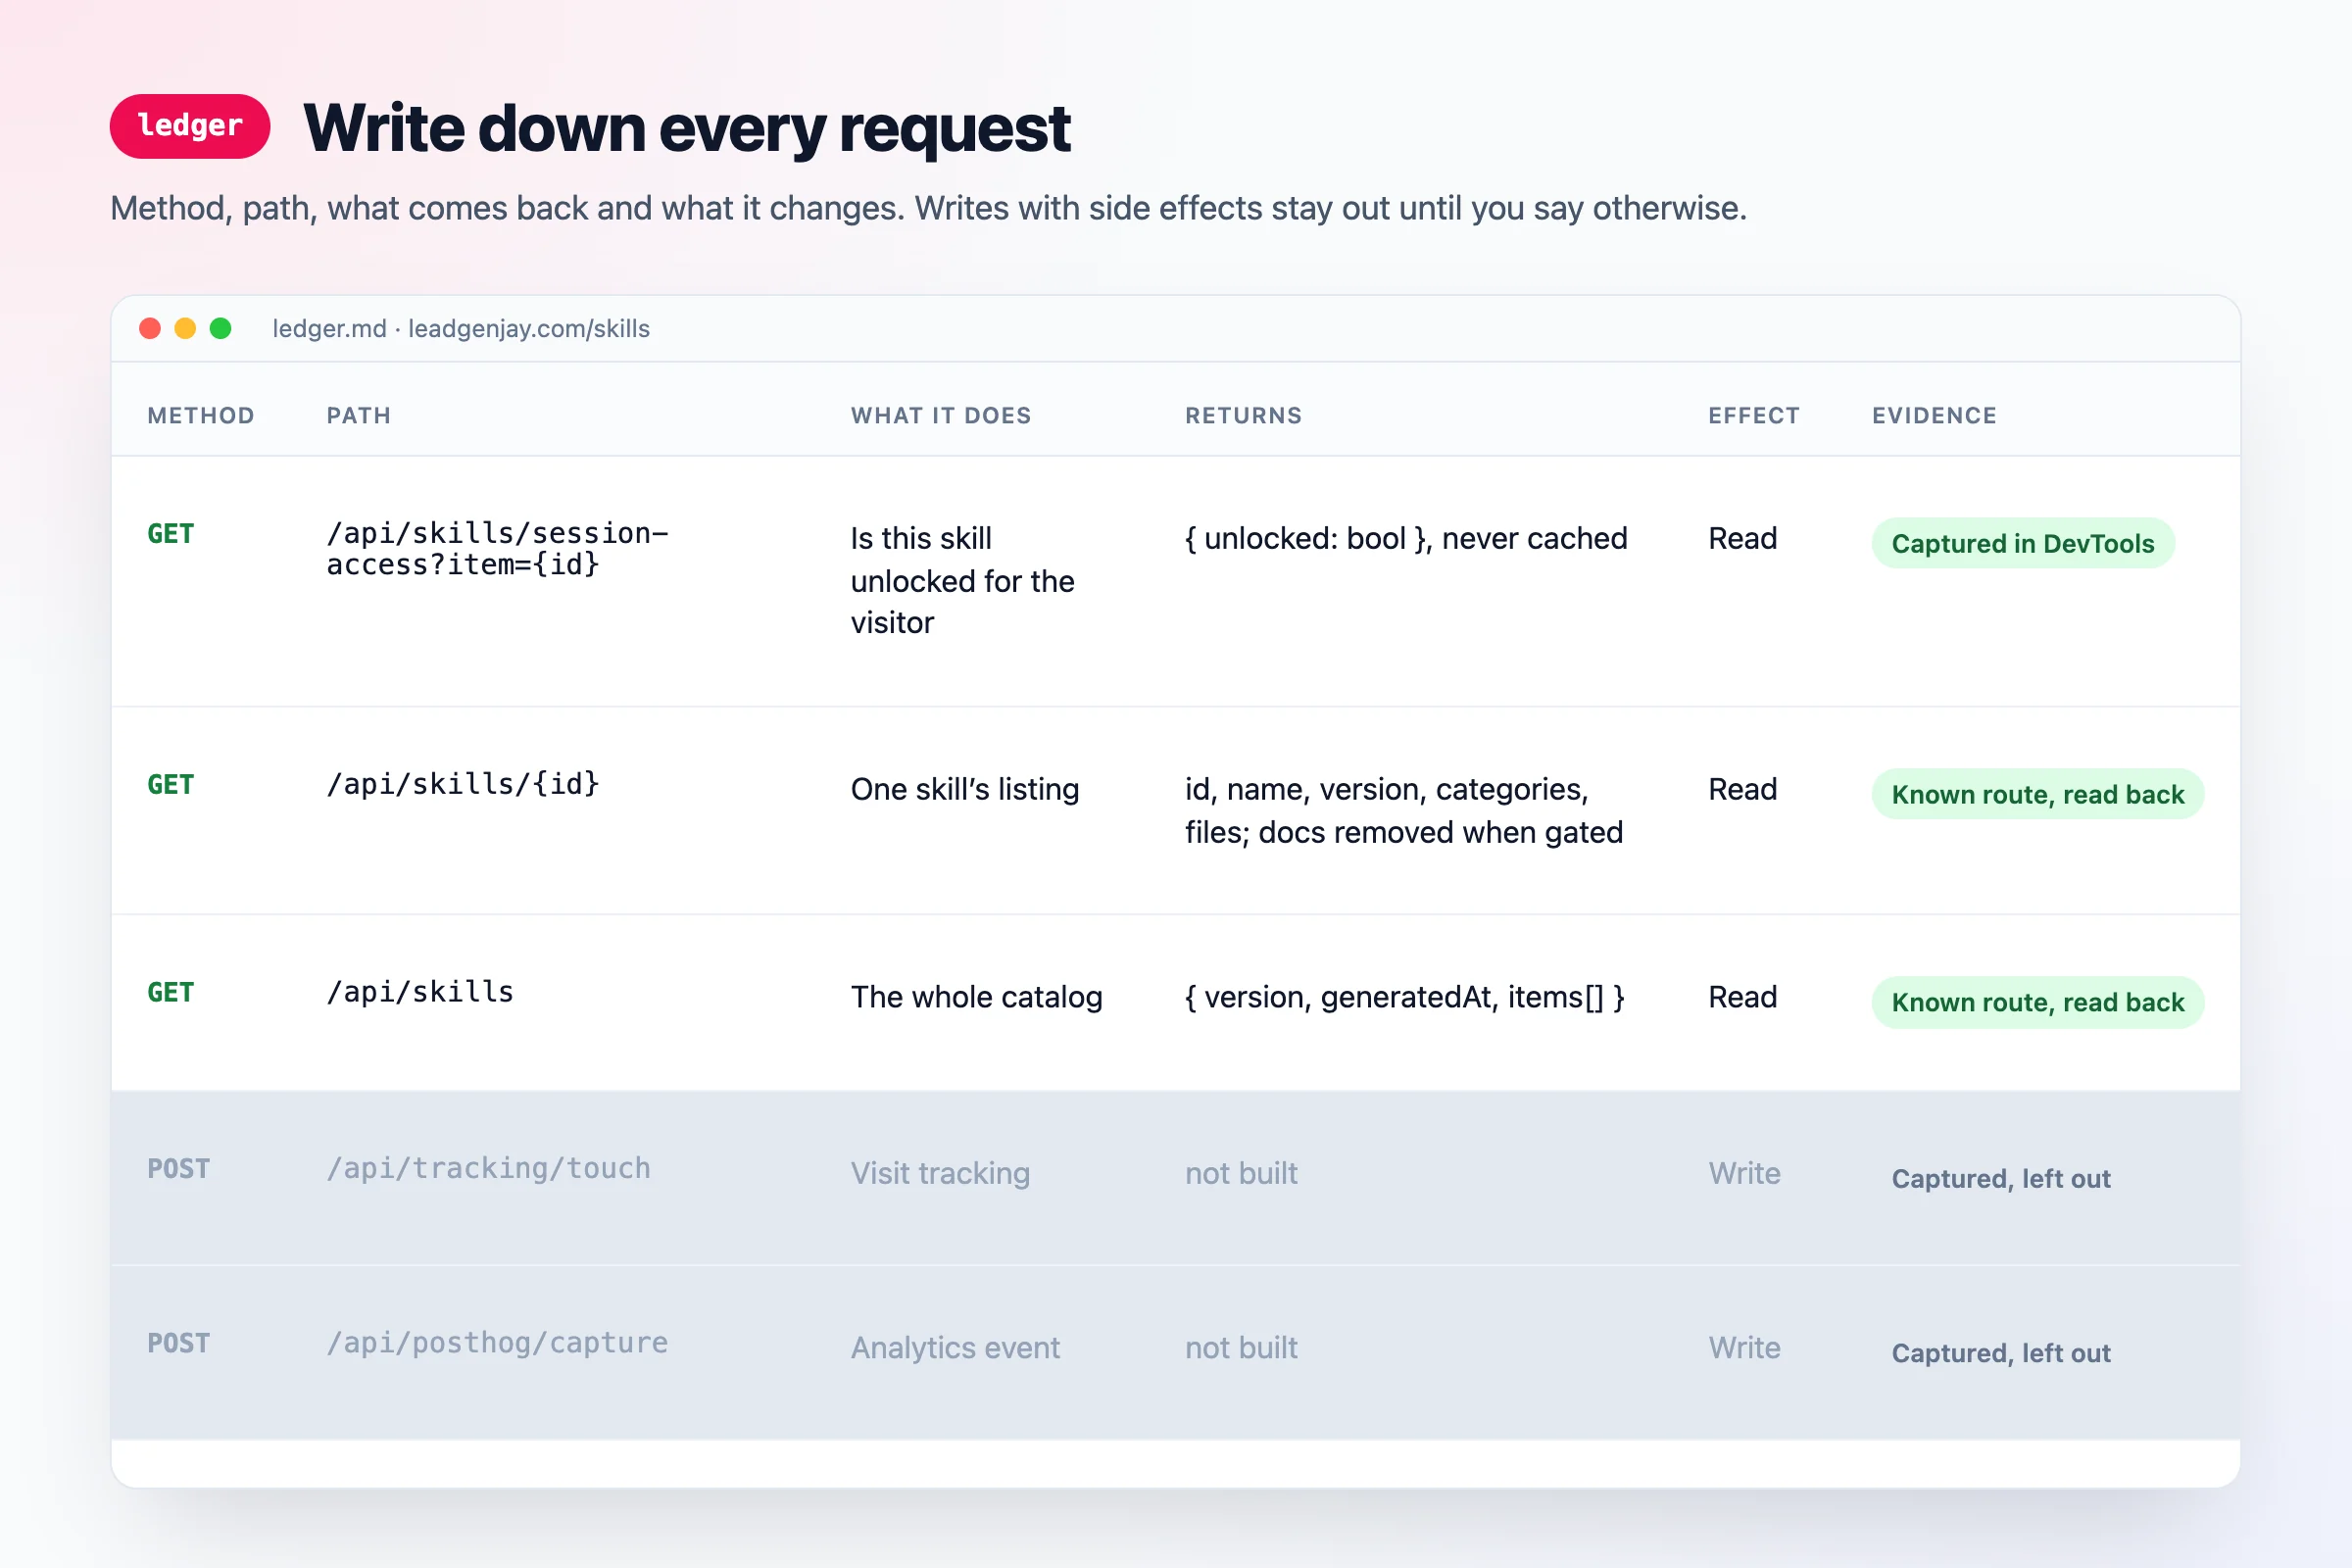Click the 'Write down every request' heading
Image resolution: width=2352 pixels, height=1568 pixels.
[687, 128]
